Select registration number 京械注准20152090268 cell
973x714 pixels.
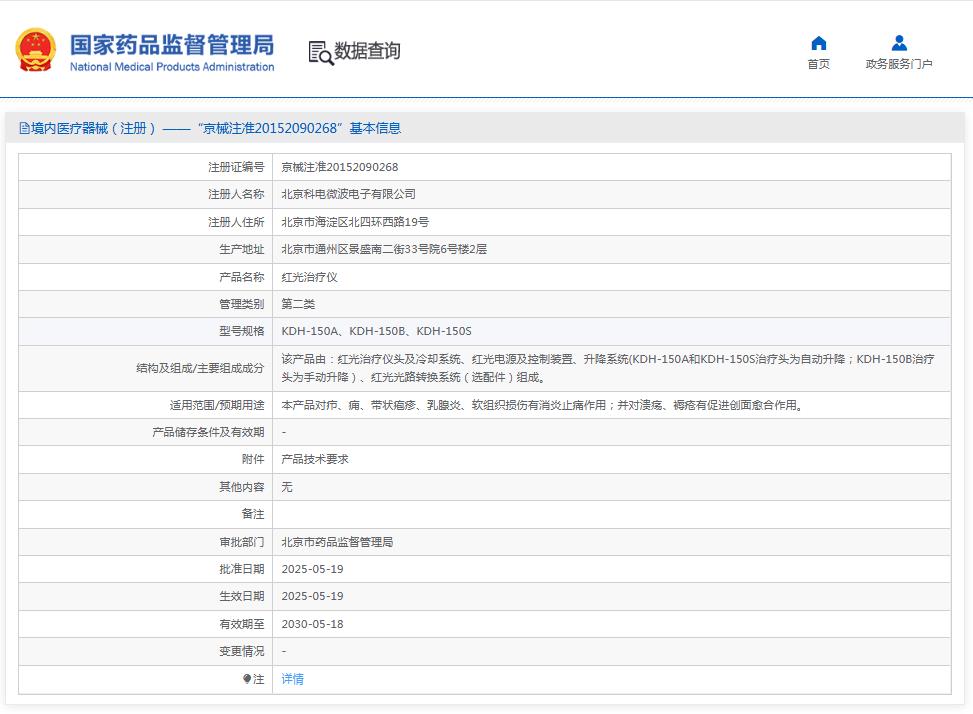click(338, 167)
